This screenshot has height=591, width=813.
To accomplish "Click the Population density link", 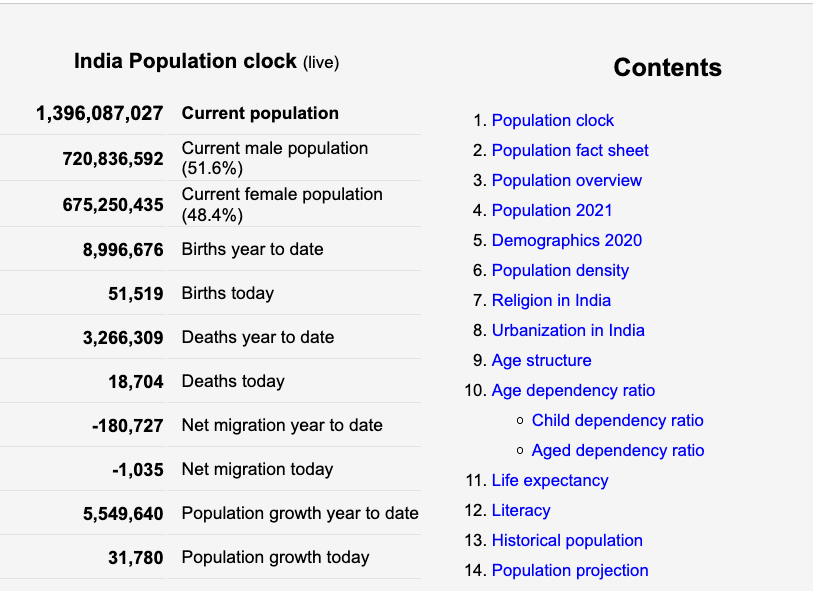I will click(560, 271).
